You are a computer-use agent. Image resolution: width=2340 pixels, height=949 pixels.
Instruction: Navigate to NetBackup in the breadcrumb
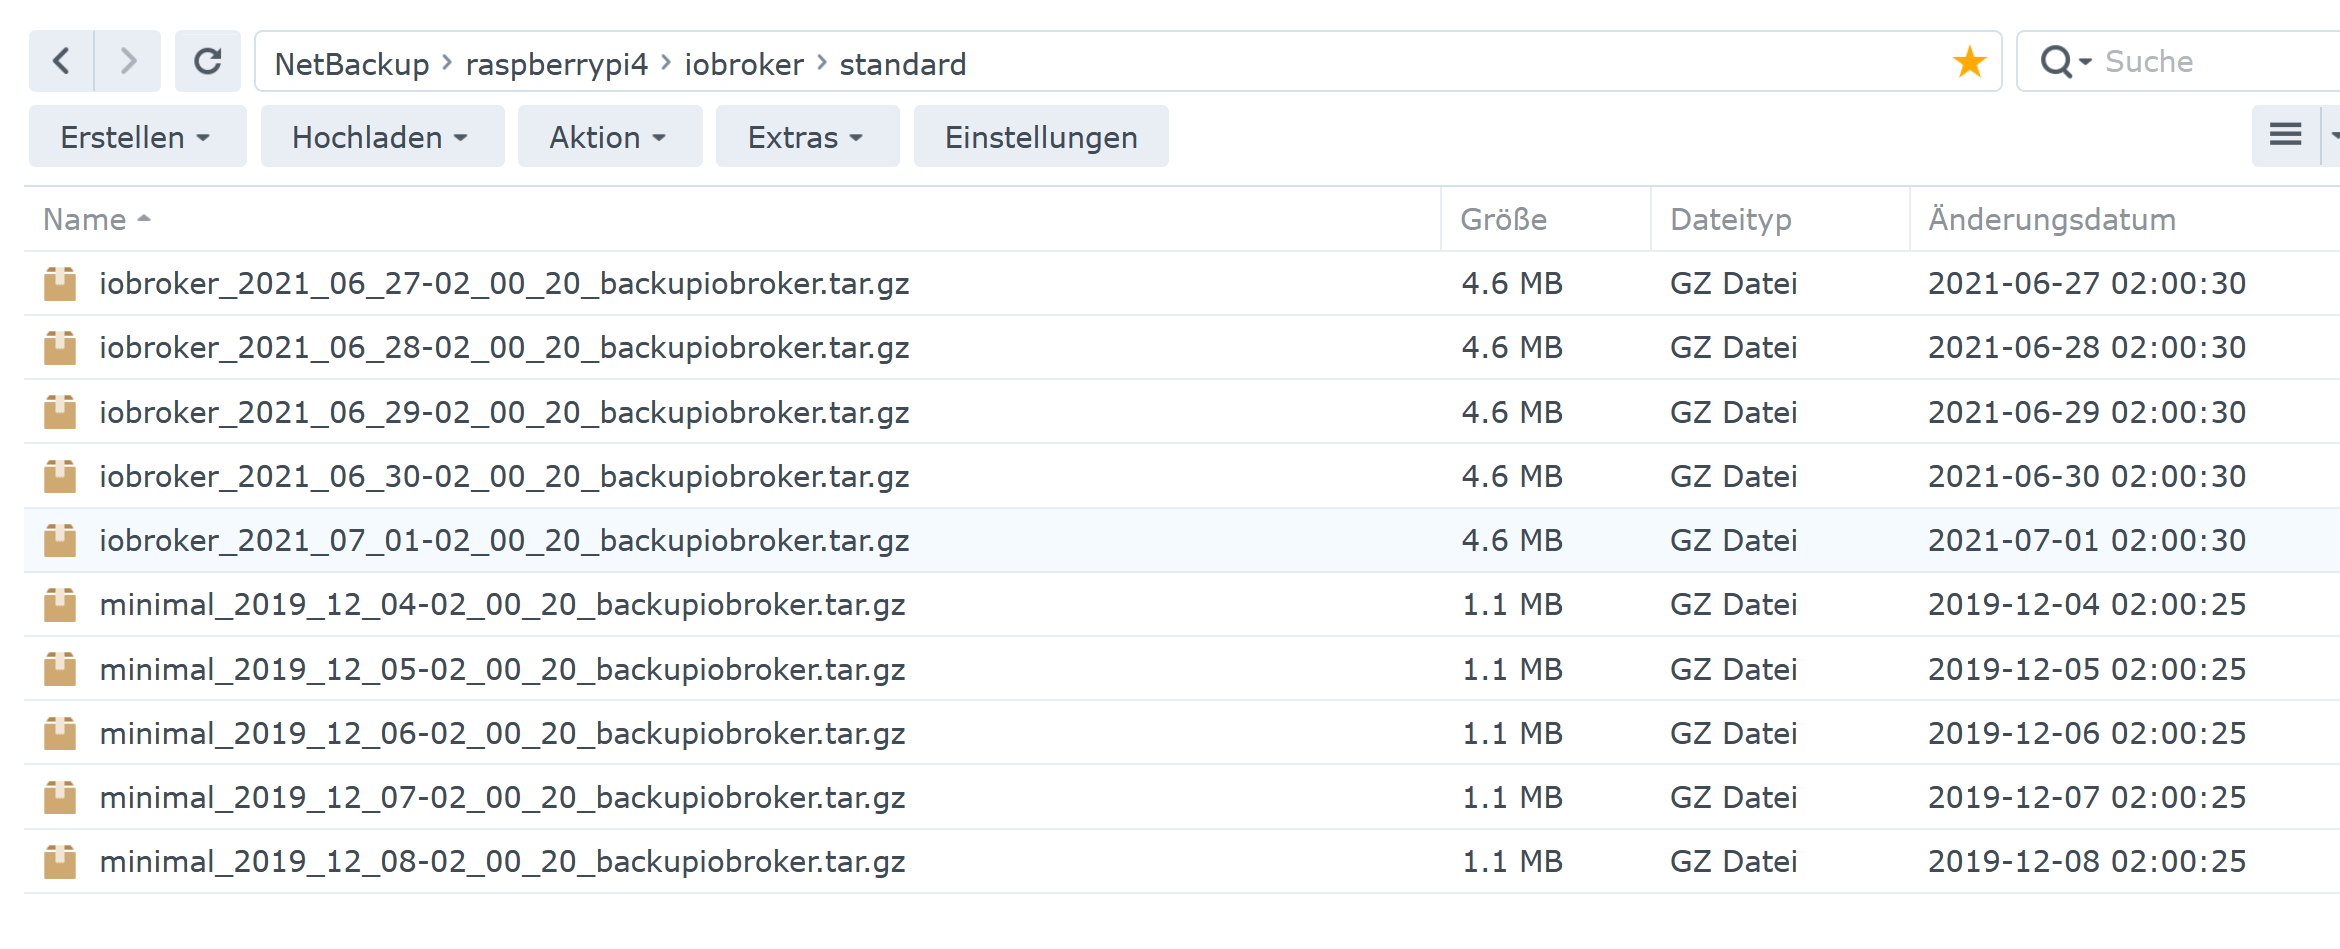coord(350,63)
